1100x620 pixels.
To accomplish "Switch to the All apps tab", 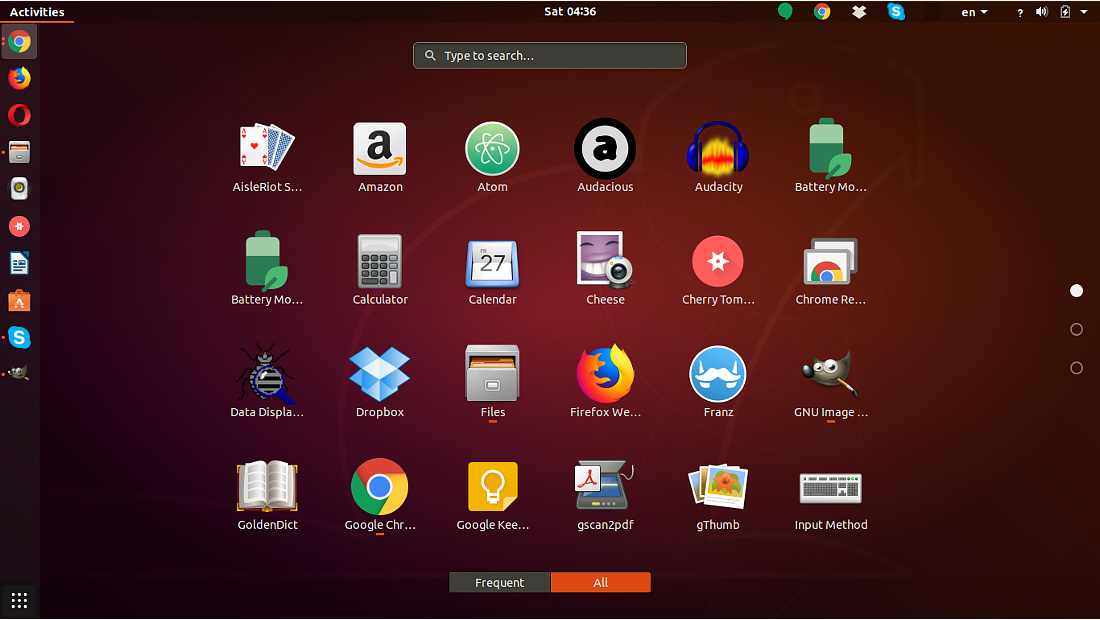I will (x=601, y=582).
